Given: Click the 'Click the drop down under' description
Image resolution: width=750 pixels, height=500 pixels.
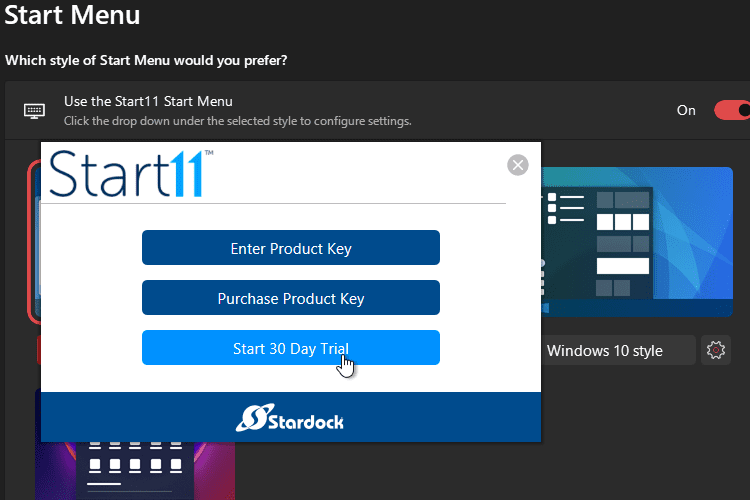Looking at the screenshot, I should [x=238, y=121].
